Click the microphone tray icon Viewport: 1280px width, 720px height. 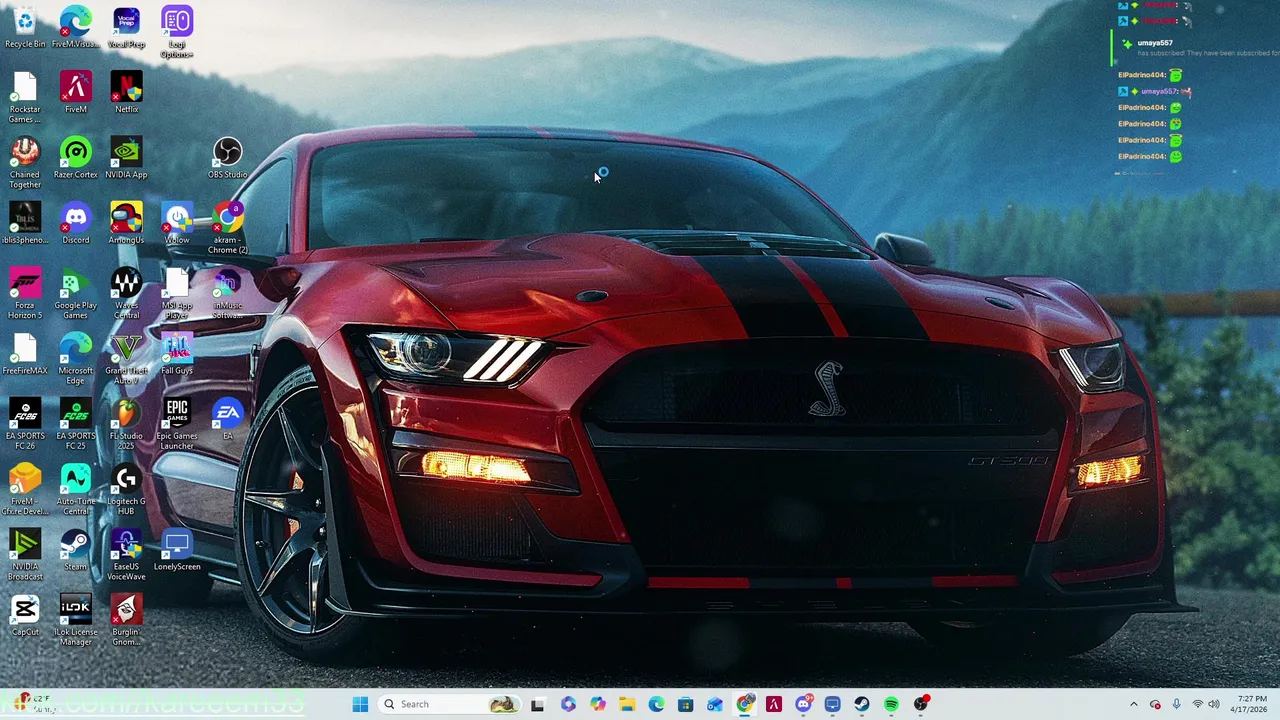(1176, 704)
